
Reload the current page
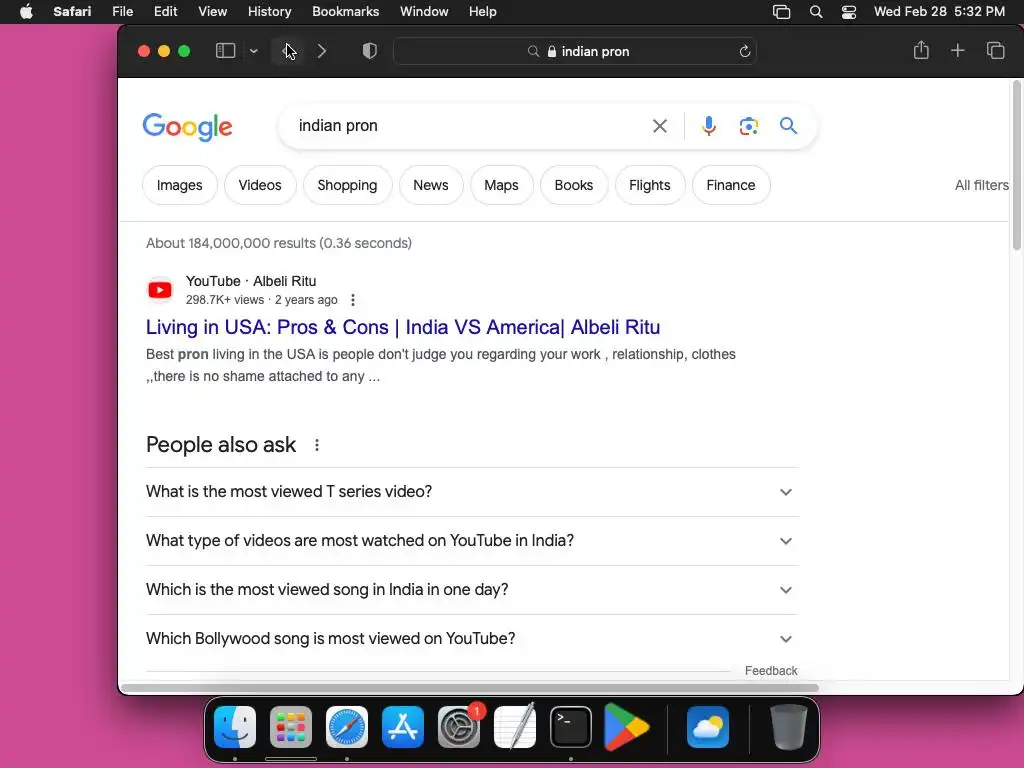pos(744,51)
